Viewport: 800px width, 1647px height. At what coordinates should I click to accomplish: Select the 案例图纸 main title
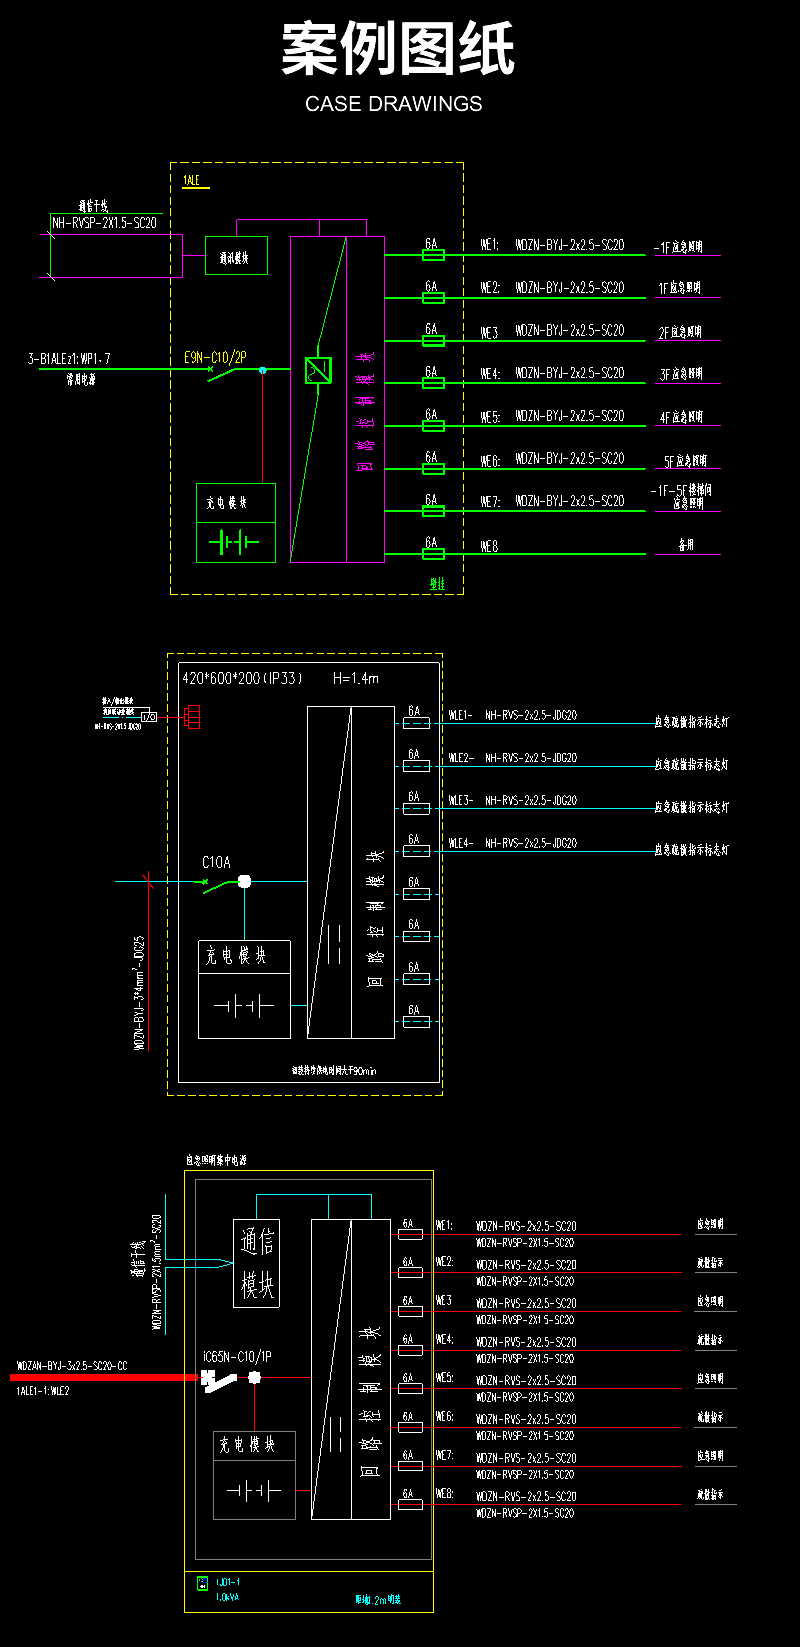[397, 50]
